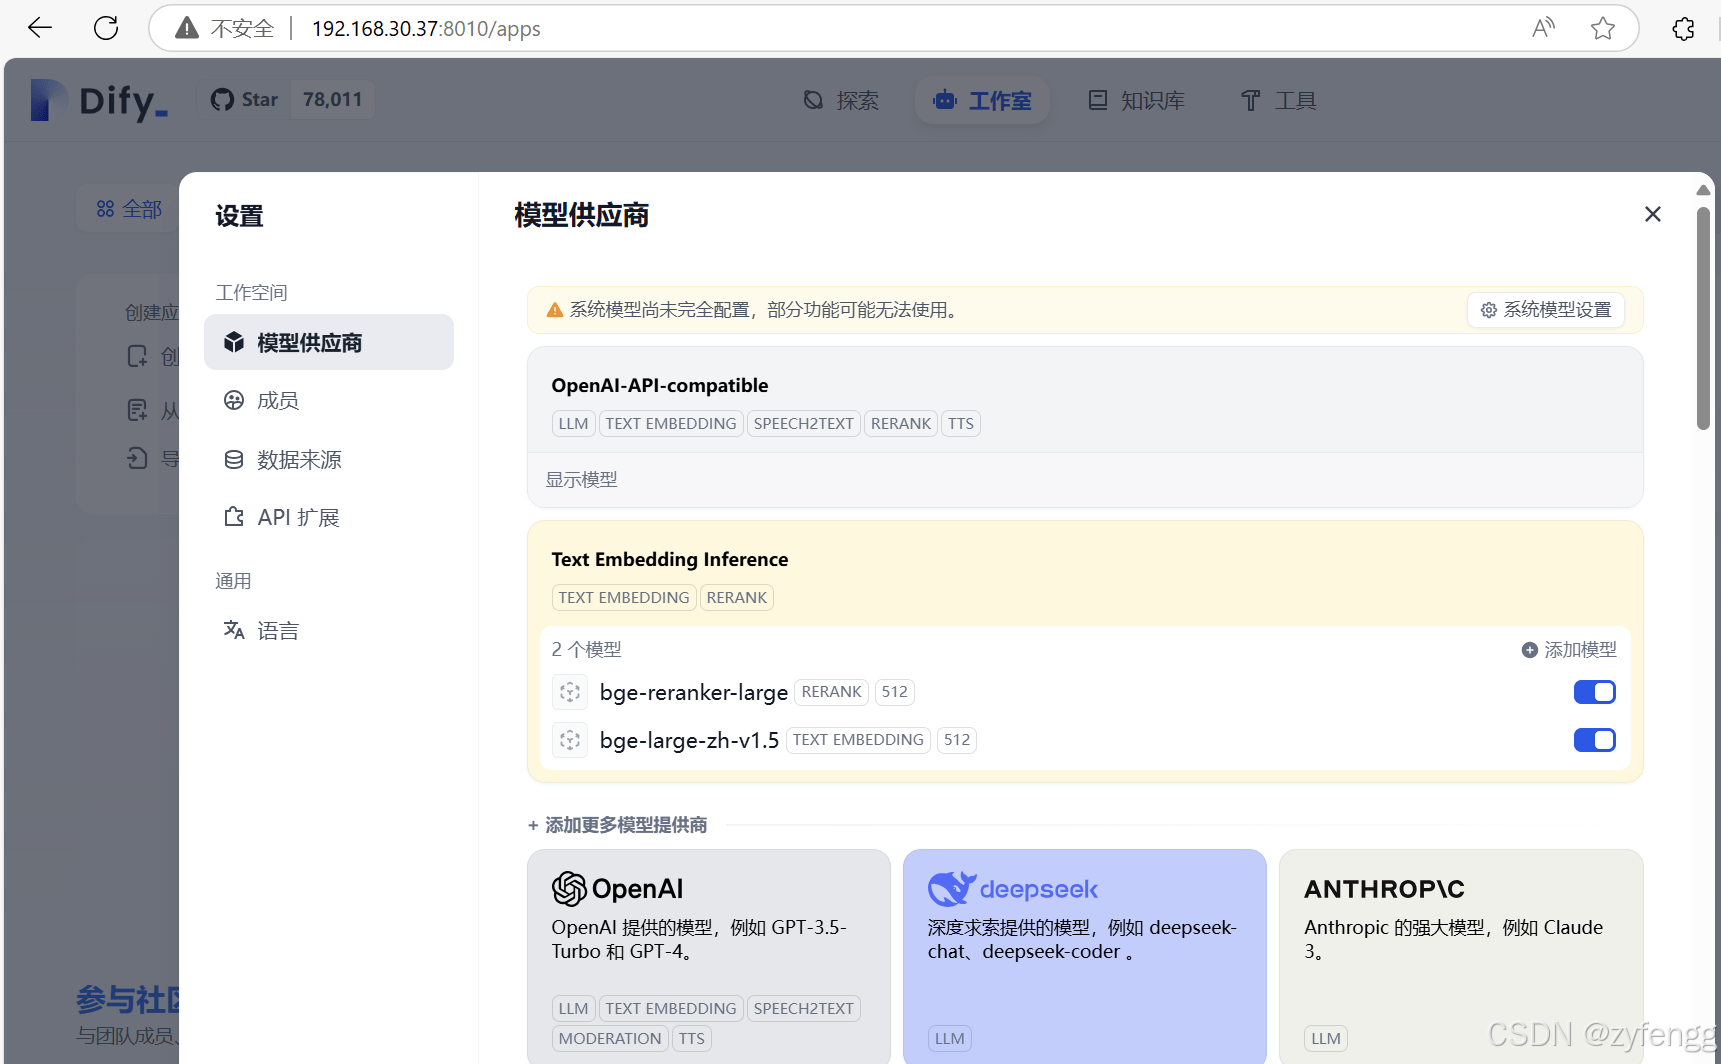Screen dimensions: 1721x1064
Task: Open 数据来源 settings section
Action: click(329, 459)
